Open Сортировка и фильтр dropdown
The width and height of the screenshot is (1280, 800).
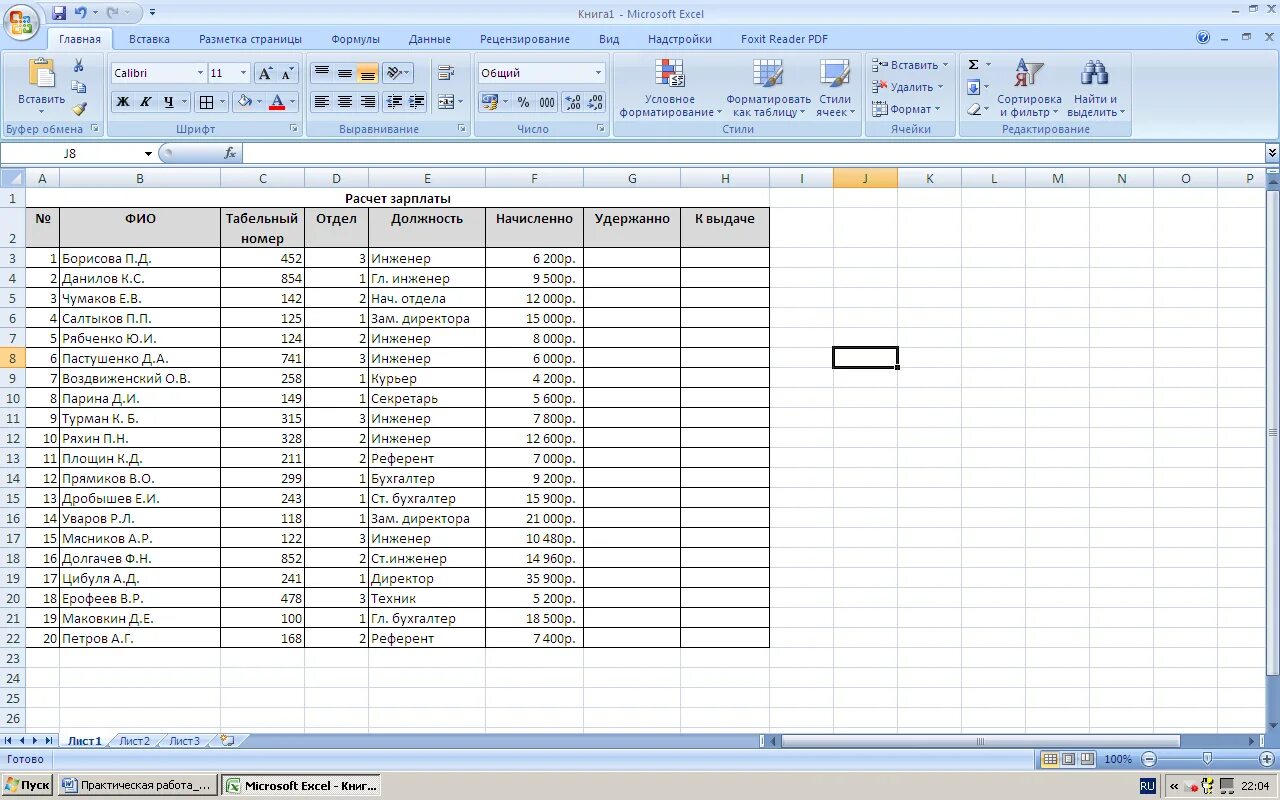pos(1029,87)
